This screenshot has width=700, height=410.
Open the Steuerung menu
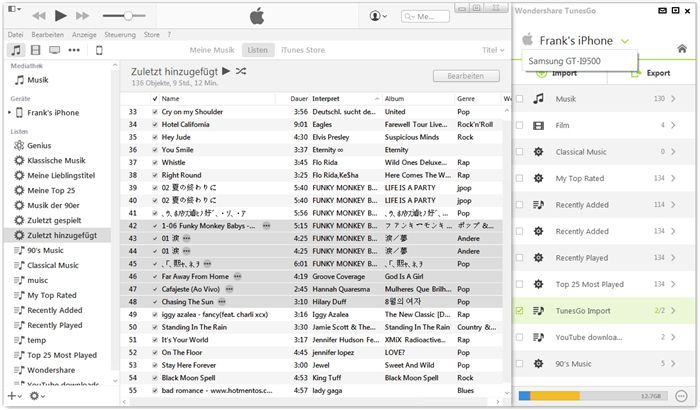coord(120,34)
